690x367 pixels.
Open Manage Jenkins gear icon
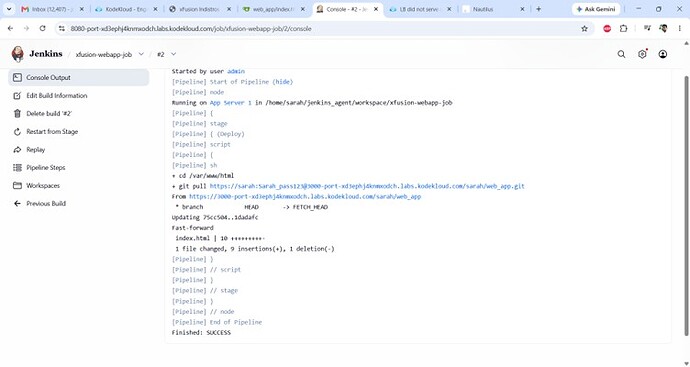642,54
